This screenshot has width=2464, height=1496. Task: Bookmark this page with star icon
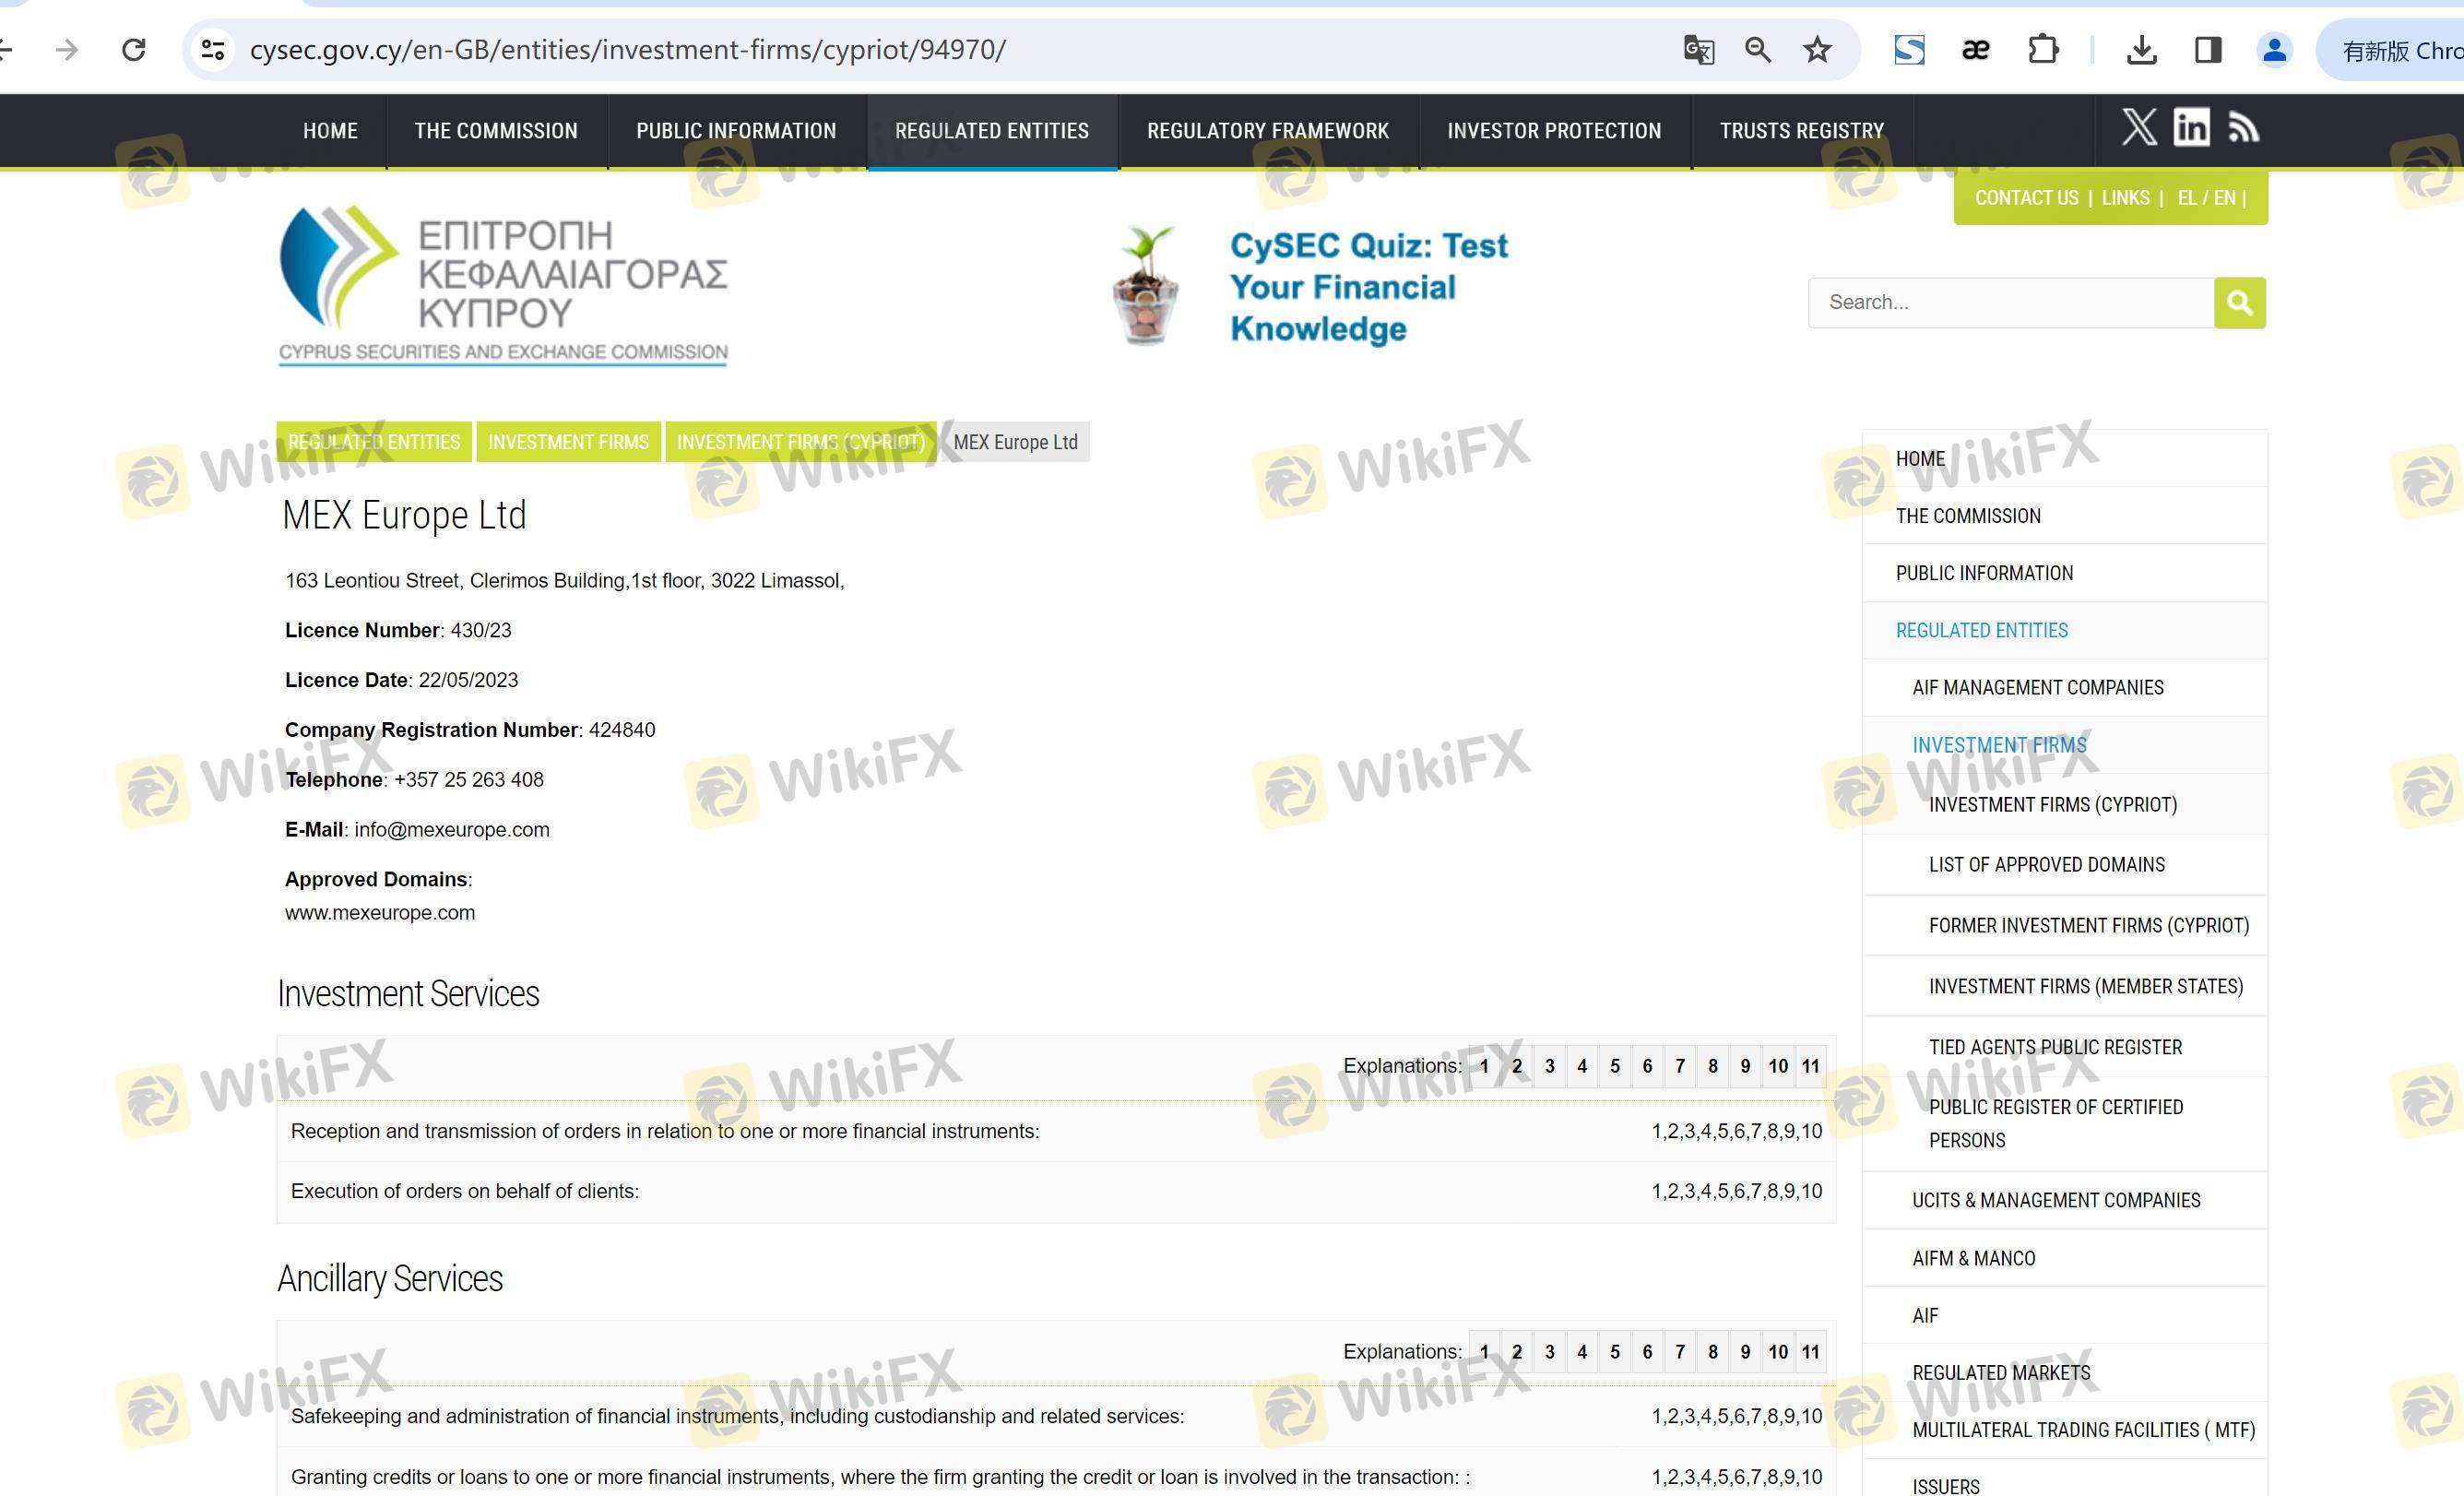point(1817,50)
